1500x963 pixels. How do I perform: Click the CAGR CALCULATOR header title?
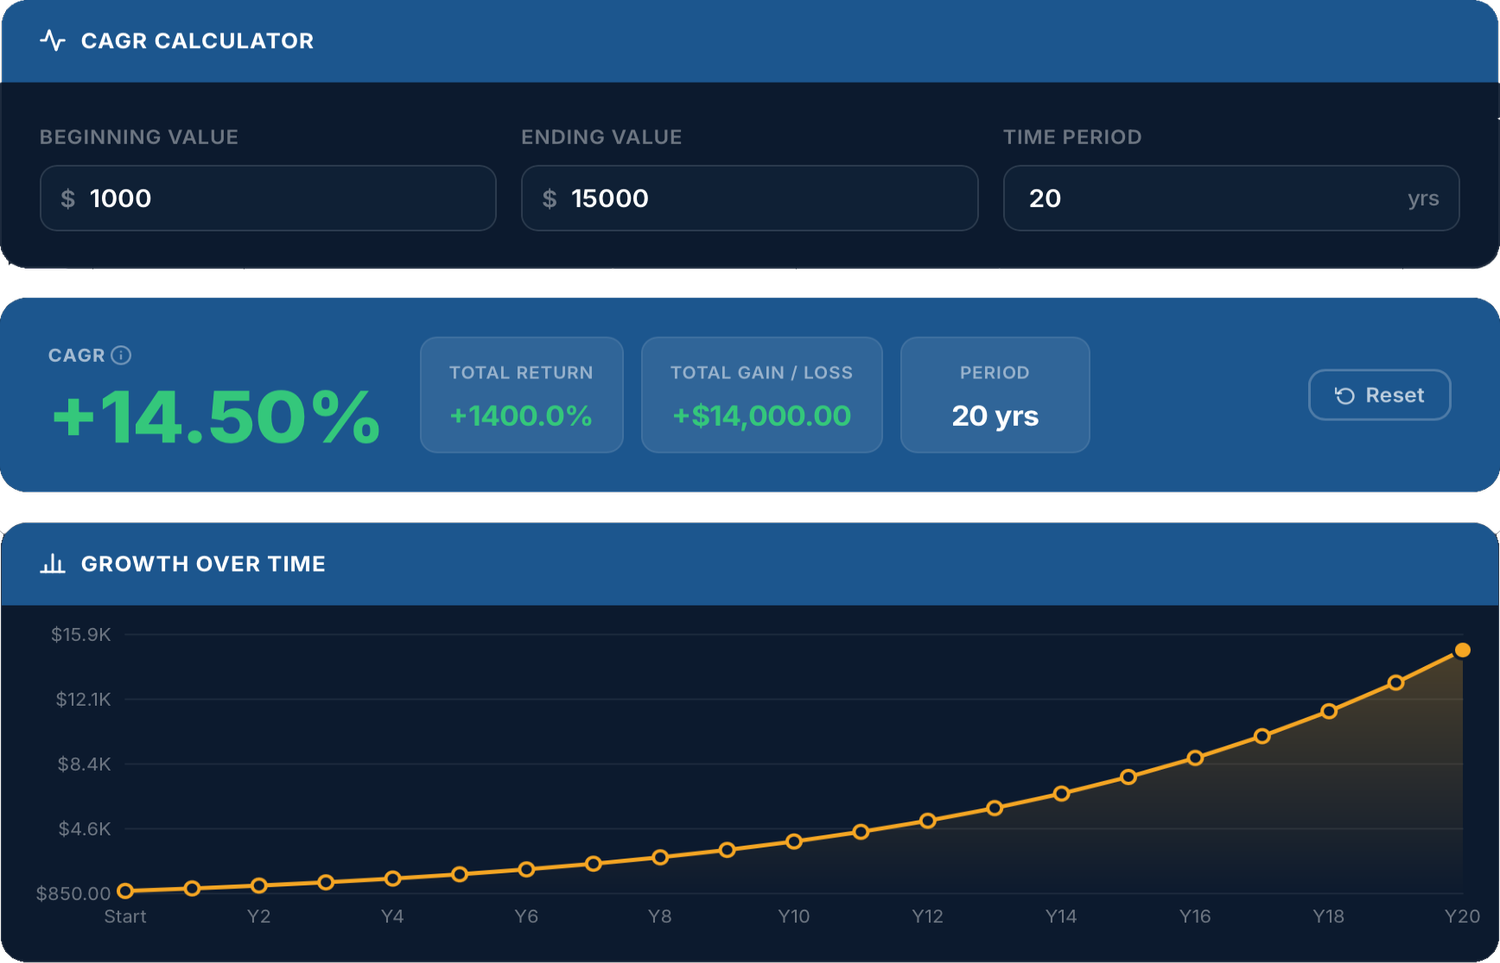197,41
